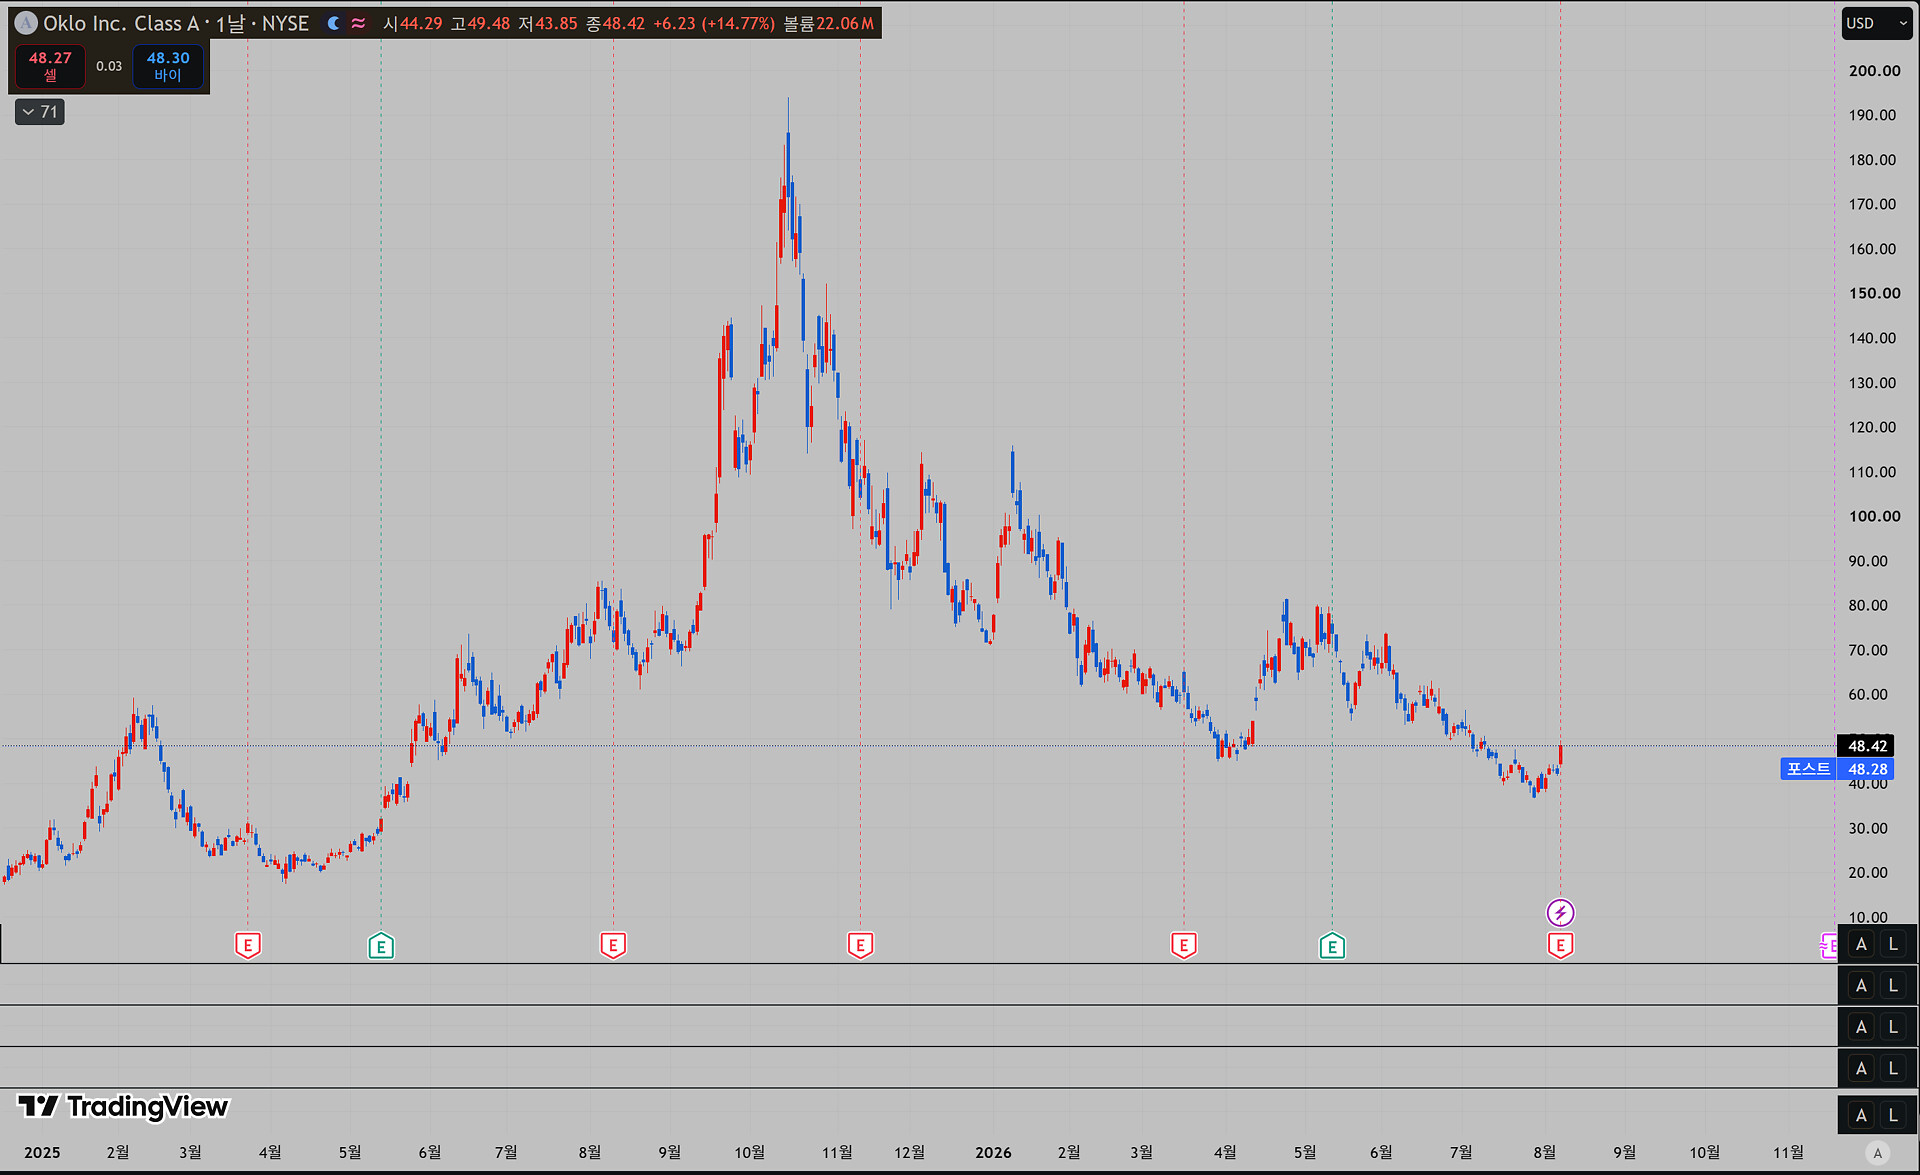Image resolution: width=1920 pixels, height=1175 pixels.
Task: Open the green earnings marker of May 2026
Action: 1332,945
